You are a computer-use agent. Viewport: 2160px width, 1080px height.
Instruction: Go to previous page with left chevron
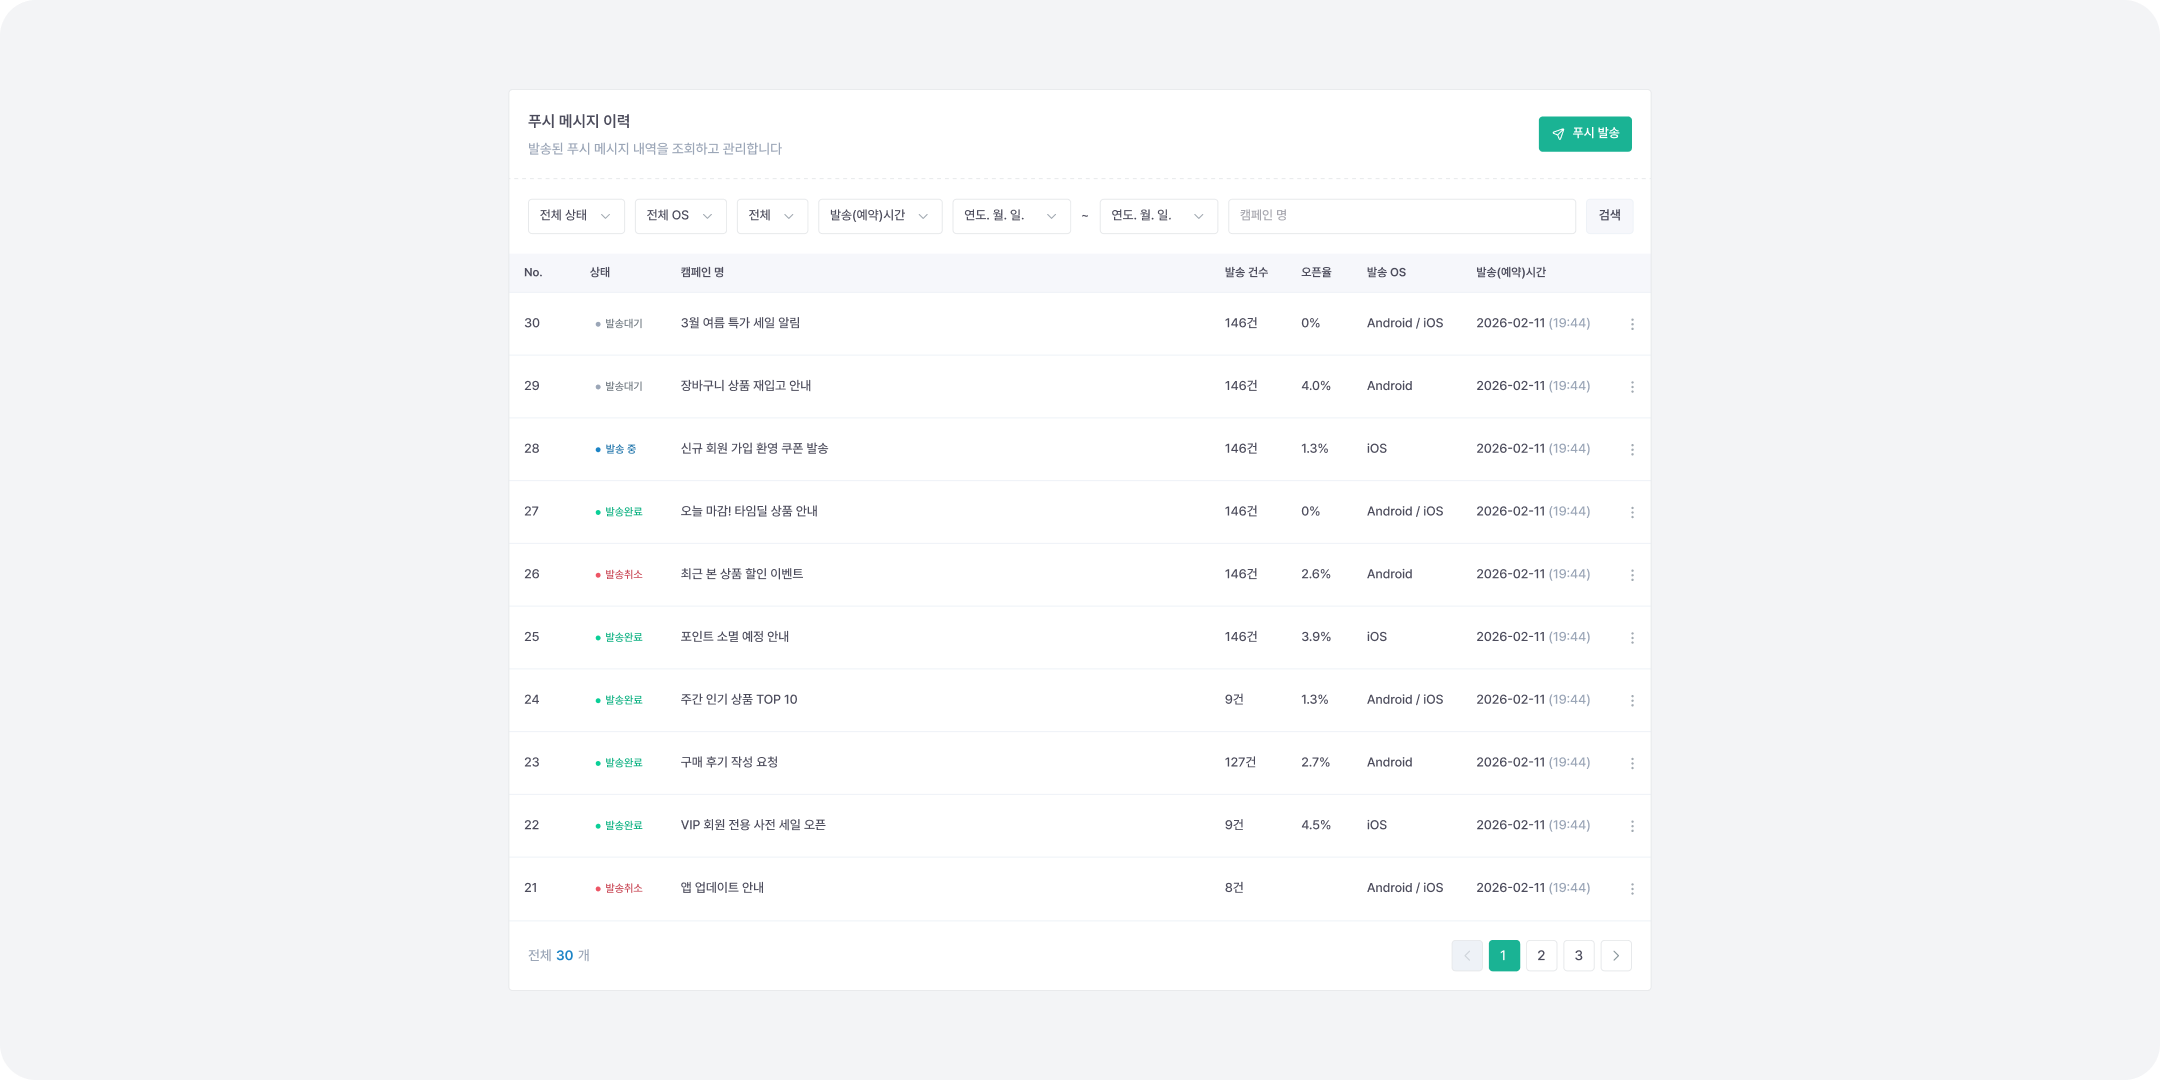tap(1466, 956)
